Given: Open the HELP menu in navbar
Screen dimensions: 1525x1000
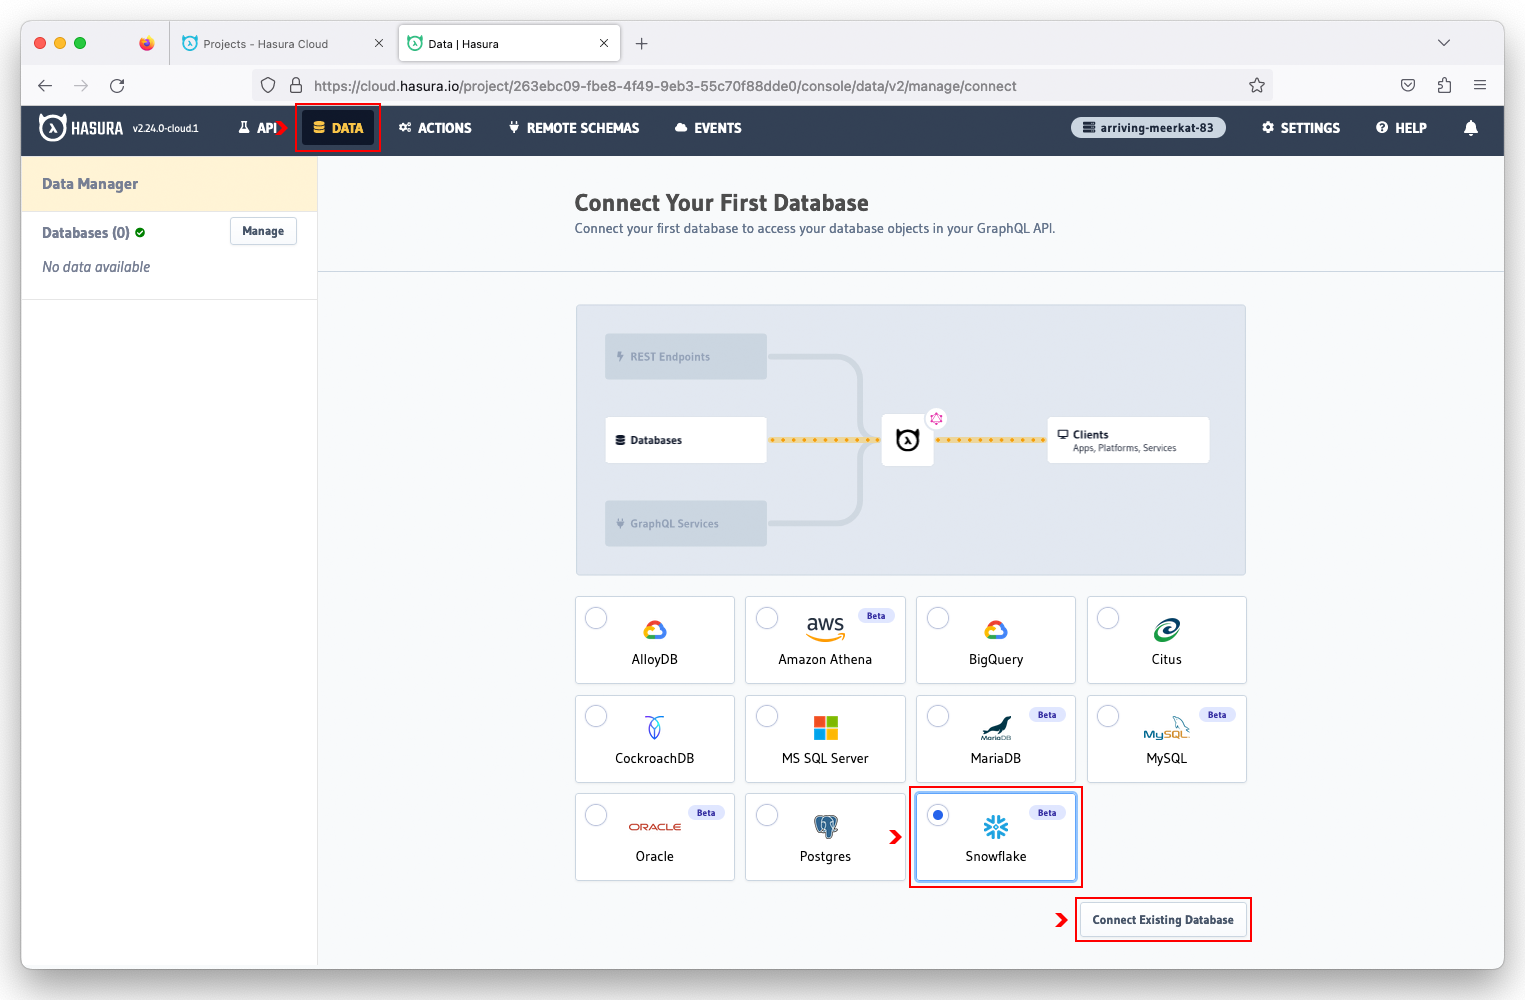Looking at the screenshot, I should pos(1401,128).
